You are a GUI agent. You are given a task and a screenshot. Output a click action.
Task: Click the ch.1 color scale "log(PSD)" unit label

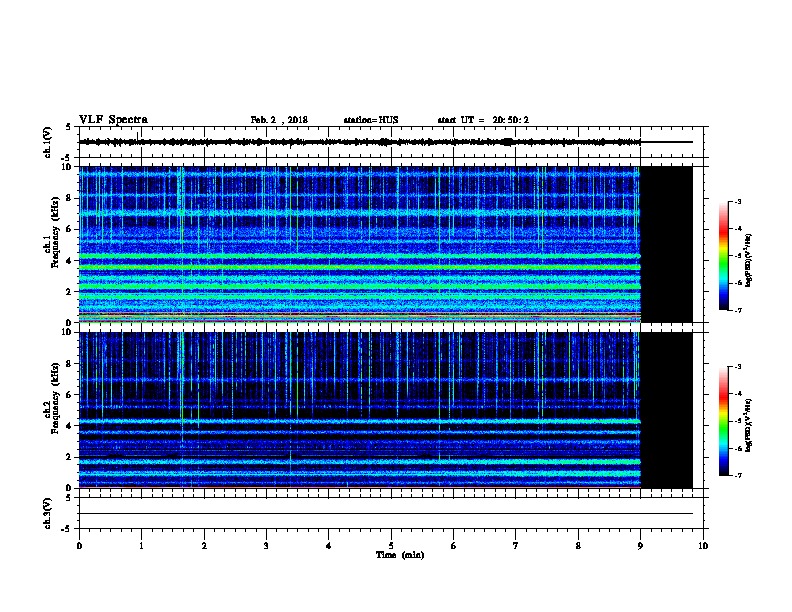click(x=748, y=260)
